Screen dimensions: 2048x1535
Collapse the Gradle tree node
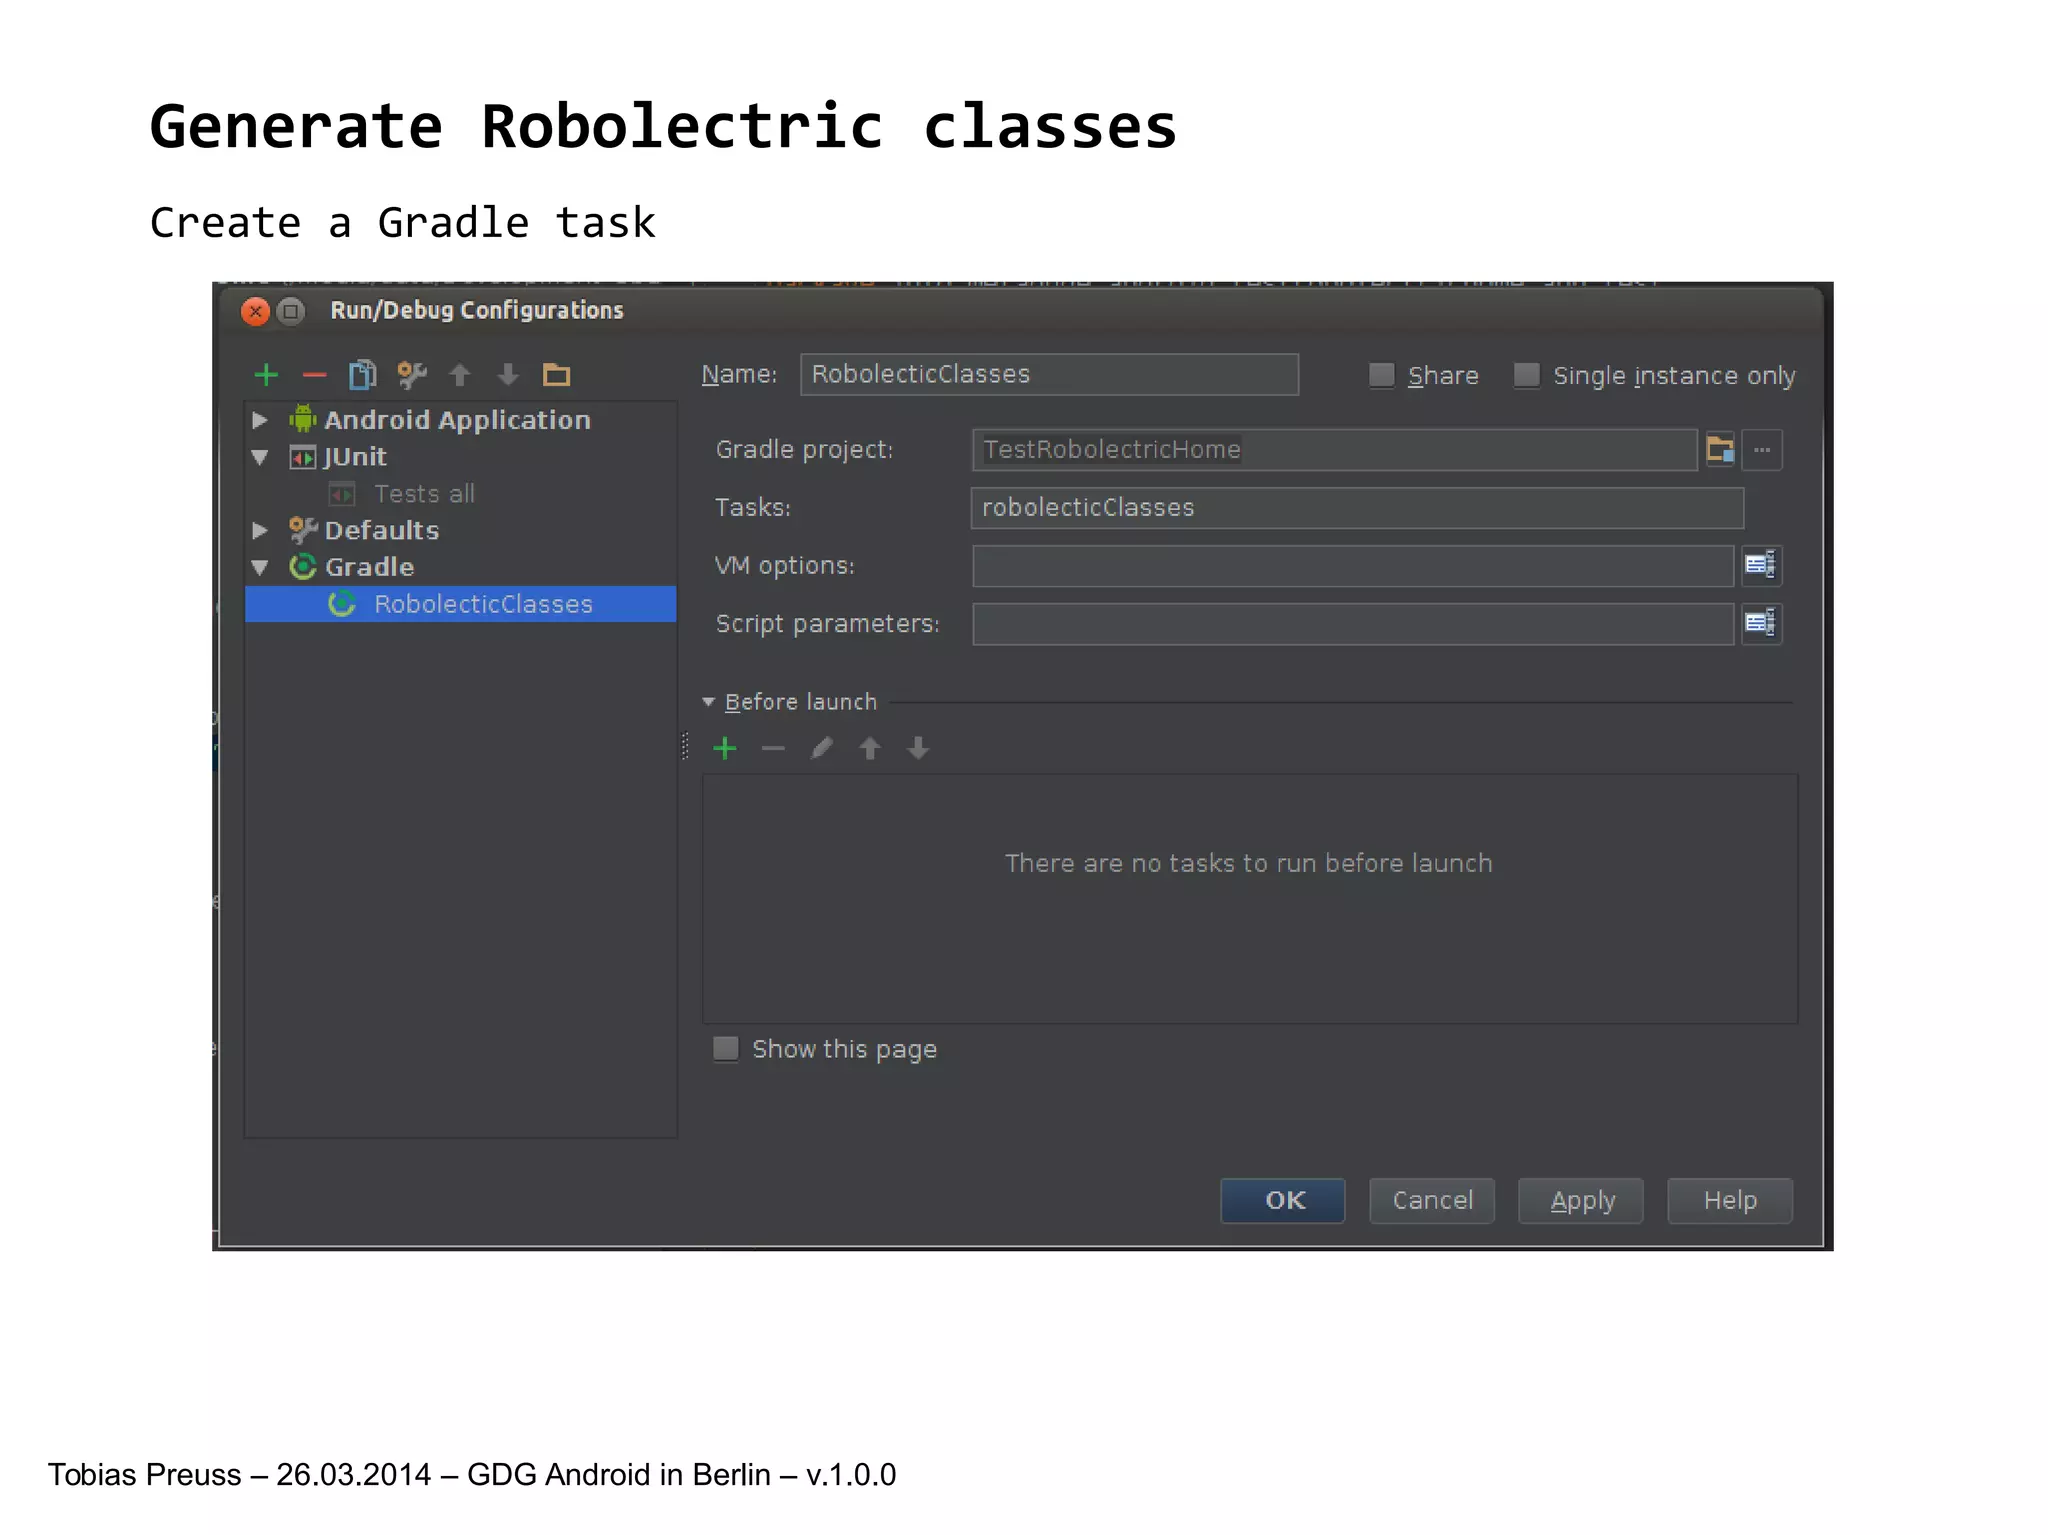coord(260,567)
